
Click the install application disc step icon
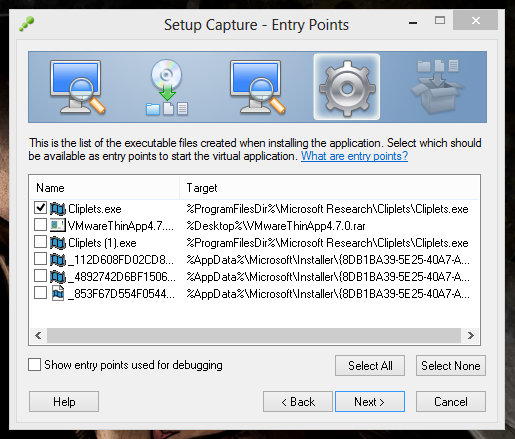coord(167,87)
